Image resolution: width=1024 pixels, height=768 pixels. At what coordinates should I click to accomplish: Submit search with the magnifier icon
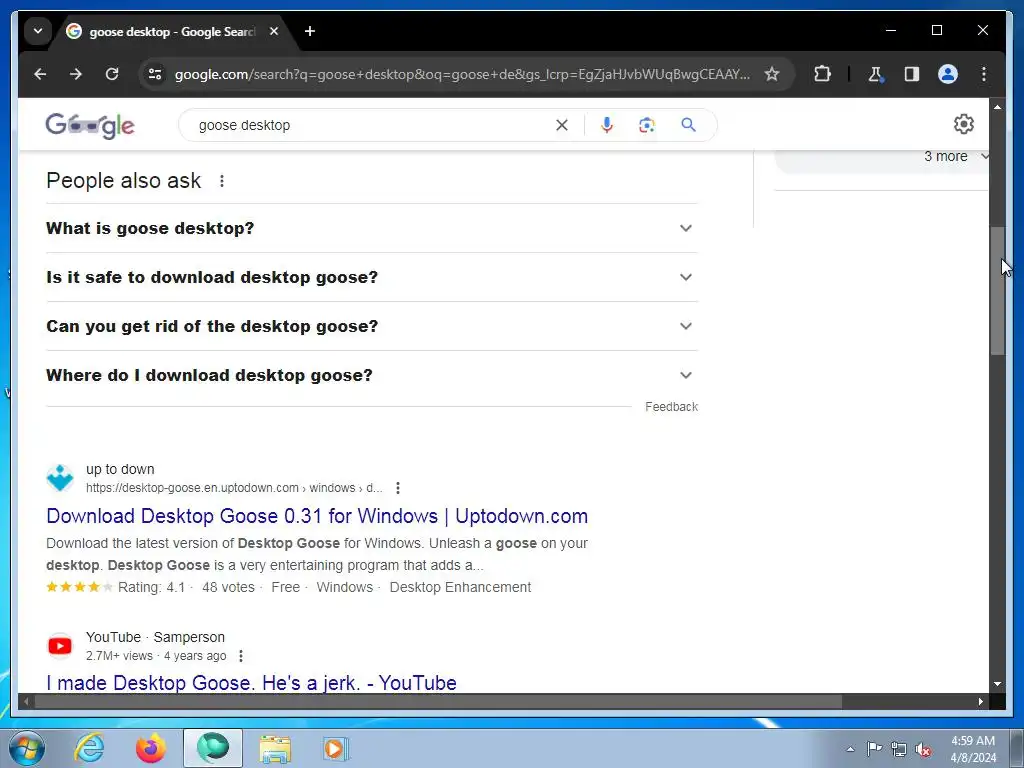(688, 125)
